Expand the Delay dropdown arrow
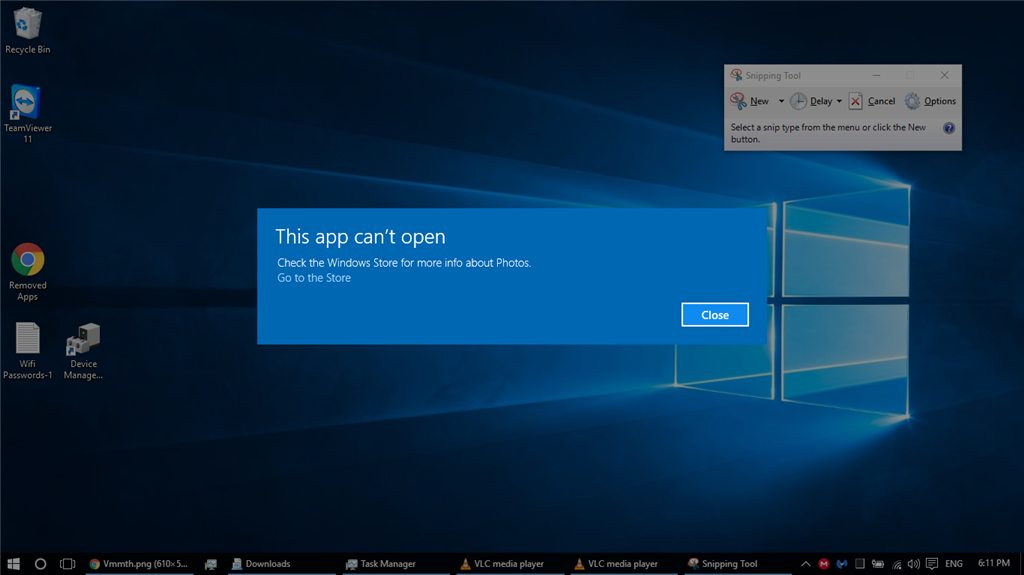 click(839, 101)
